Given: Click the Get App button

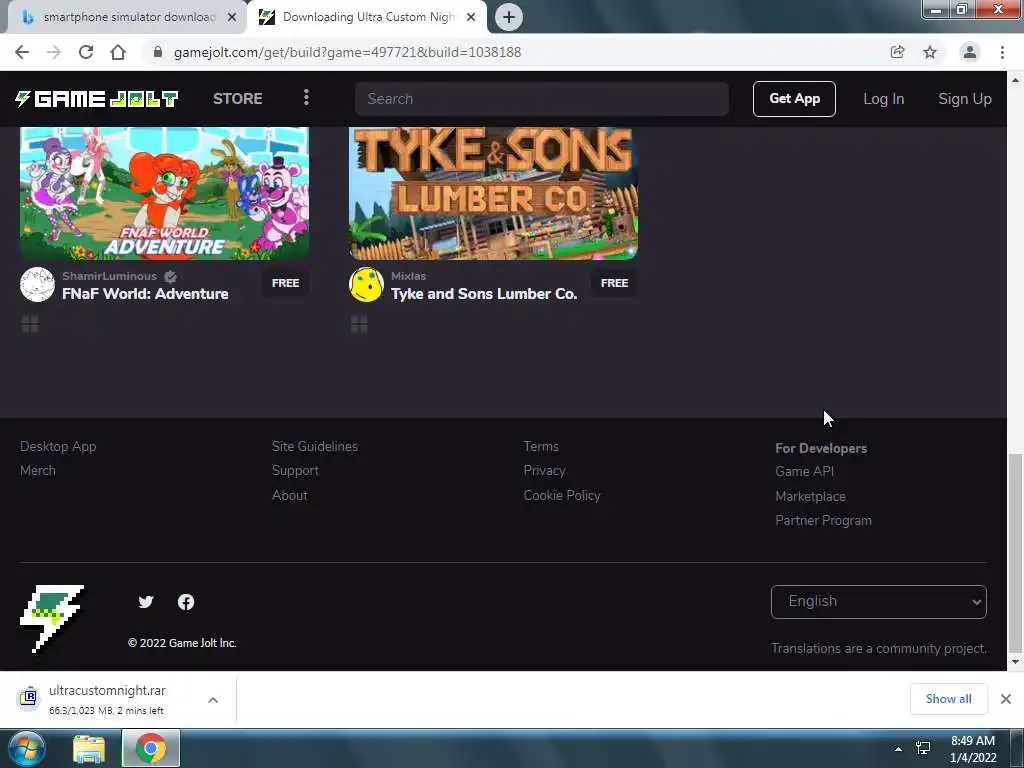Looking at the screenshot, I should [x=794, y=99].
